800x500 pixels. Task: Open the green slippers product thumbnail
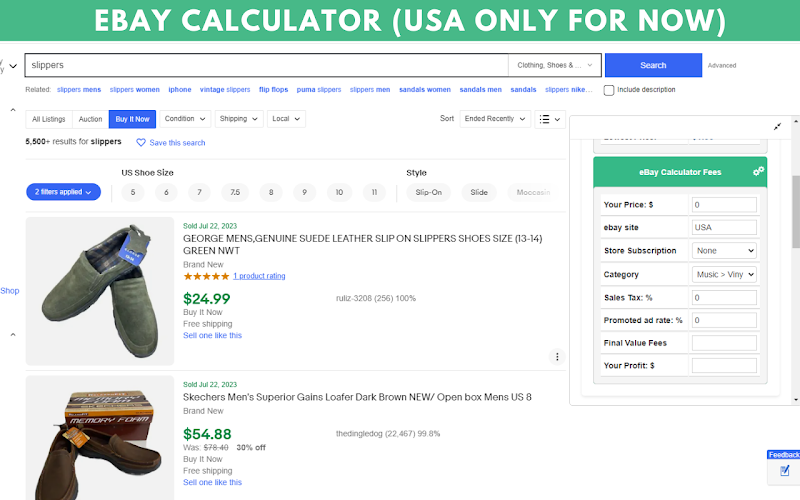click(100, 291)
